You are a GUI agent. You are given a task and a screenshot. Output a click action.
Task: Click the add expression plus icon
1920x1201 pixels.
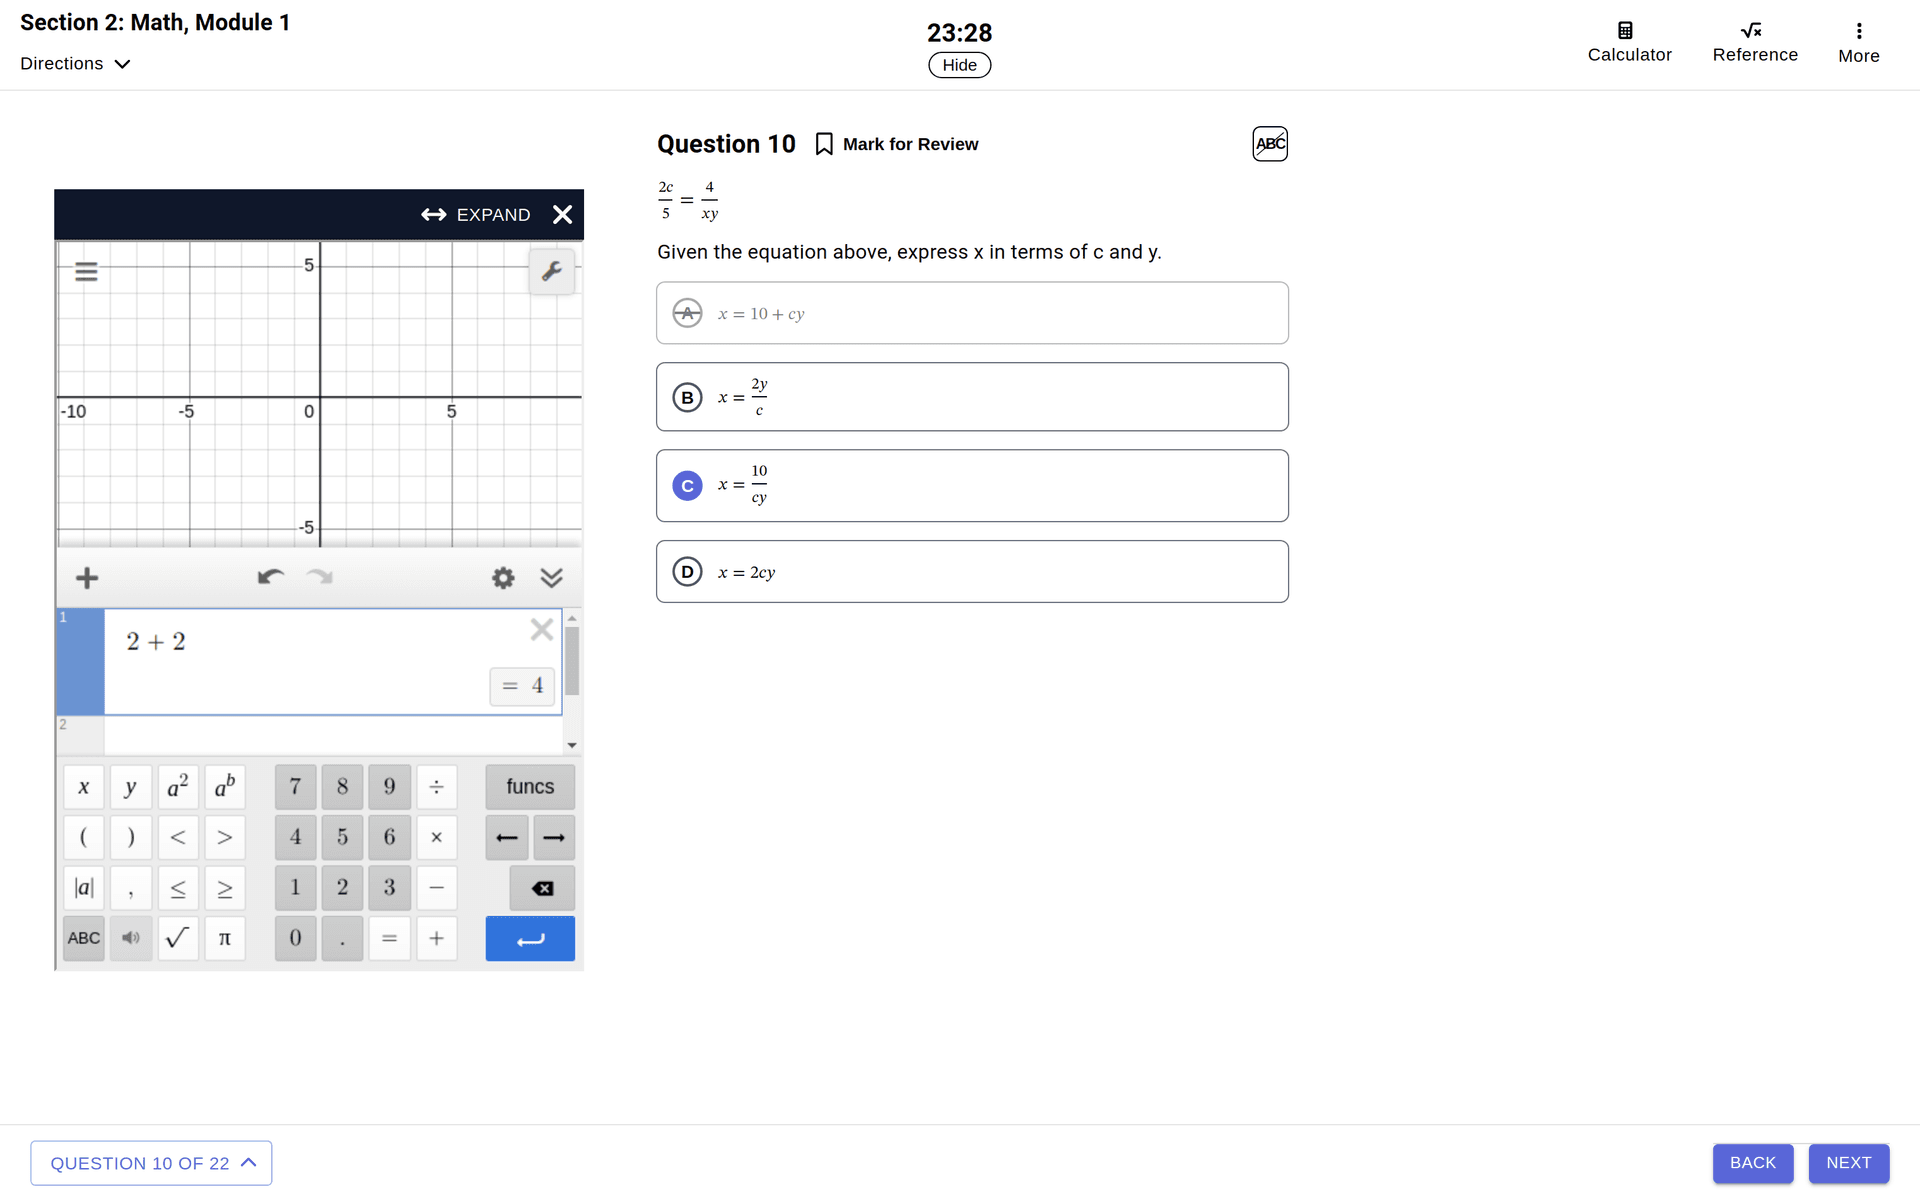(87, 578)
